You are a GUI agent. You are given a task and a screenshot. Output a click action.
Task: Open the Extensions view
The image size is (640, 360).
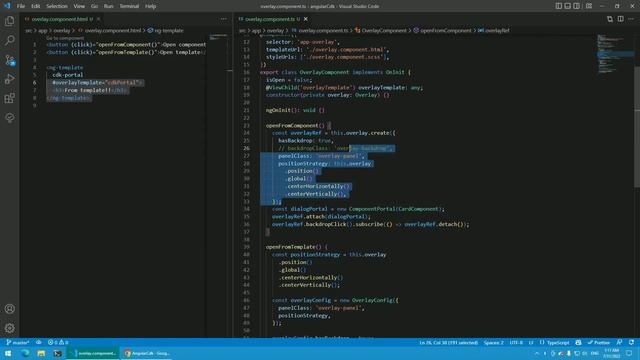[9, 98]
